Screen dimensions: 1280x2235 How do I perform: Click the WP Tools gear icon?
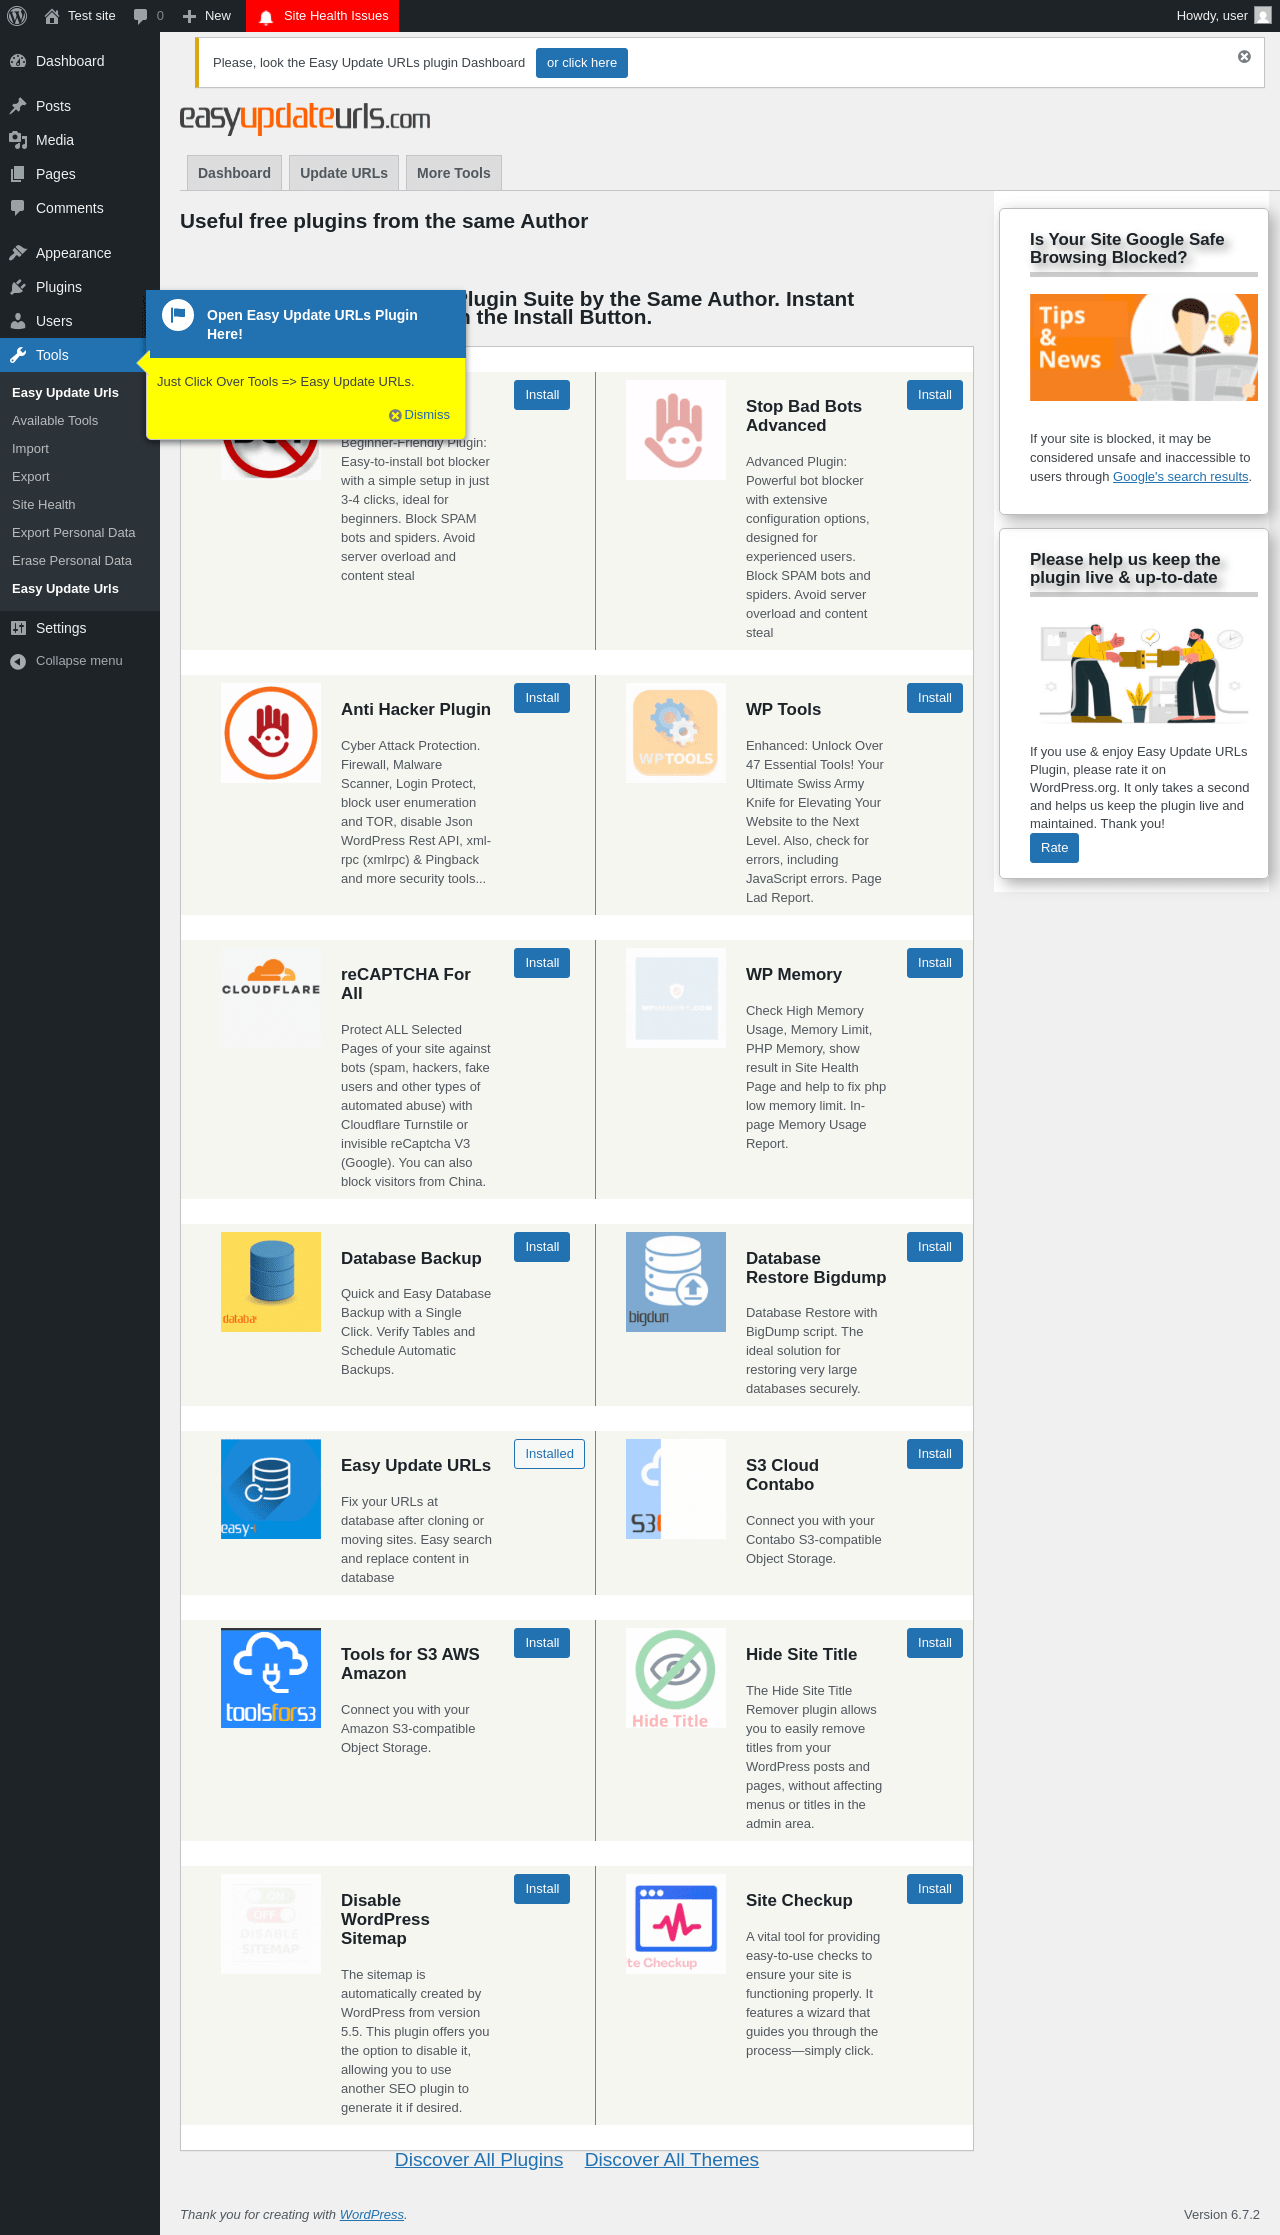676,733
